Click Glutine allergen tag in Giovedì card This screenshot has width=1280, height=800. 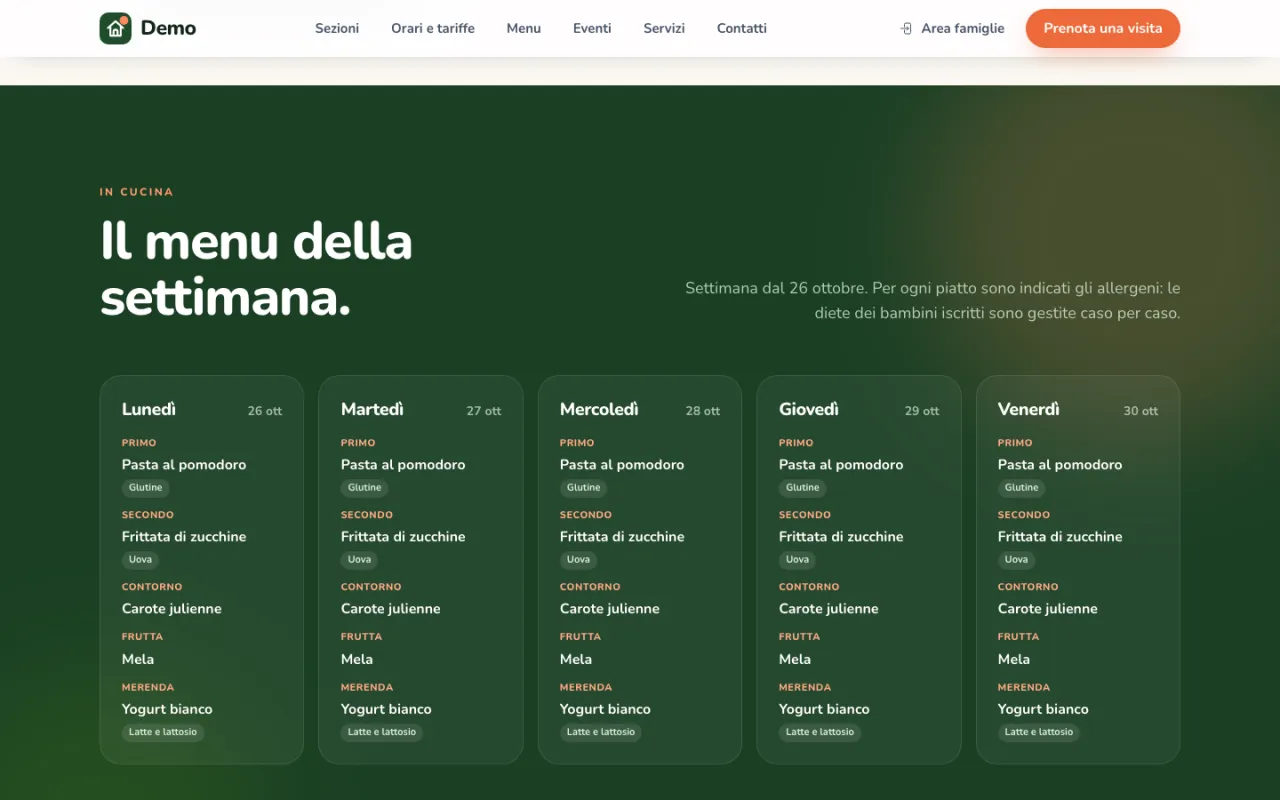pyautogui.click(x=803, y=488)
